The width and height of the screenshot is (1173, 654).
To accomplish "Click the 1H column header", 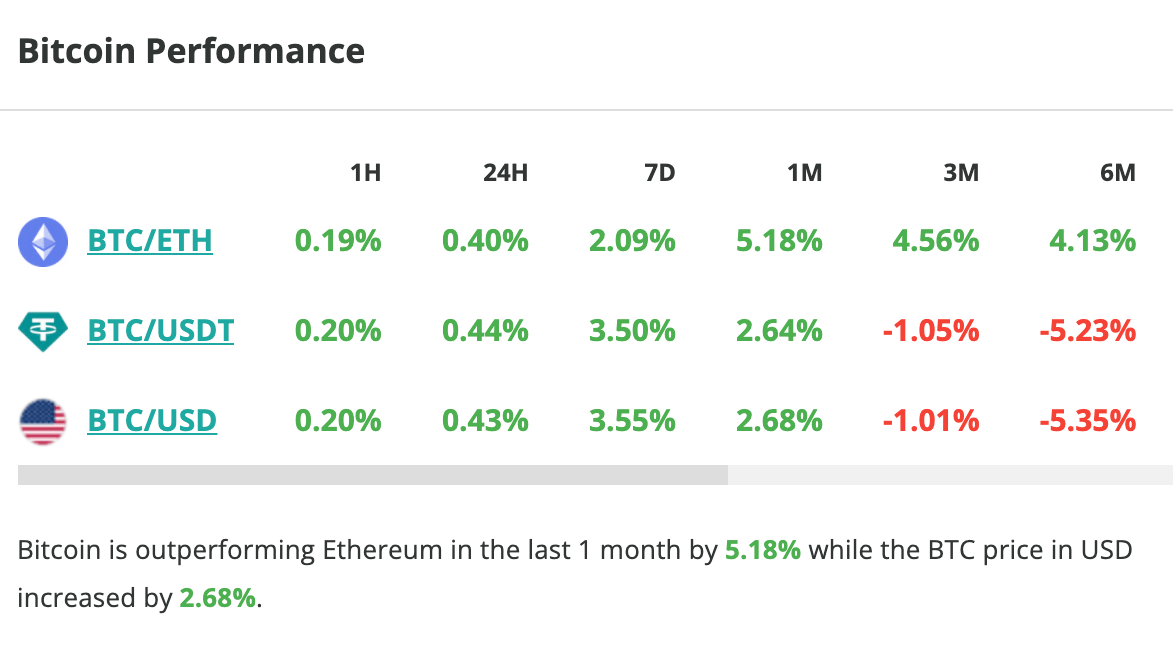I will tap(365, 173).
